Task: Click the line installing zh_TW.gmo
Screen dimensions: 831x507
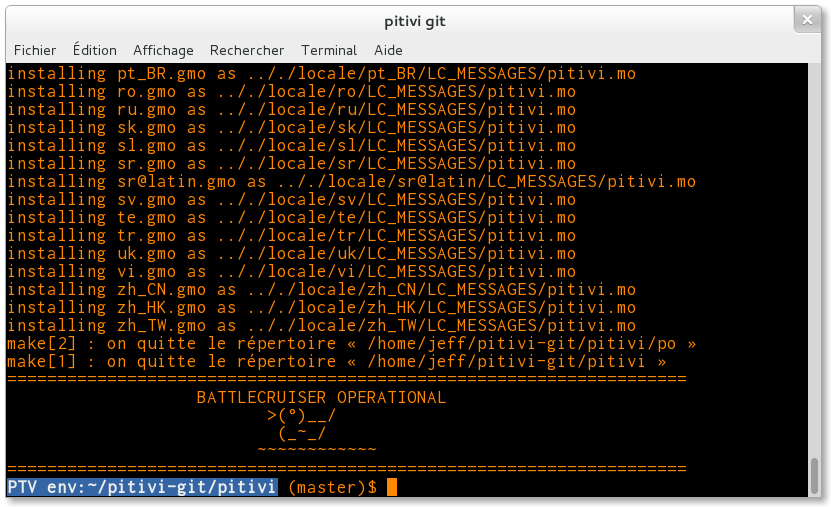Action: (x=322, y=326)
